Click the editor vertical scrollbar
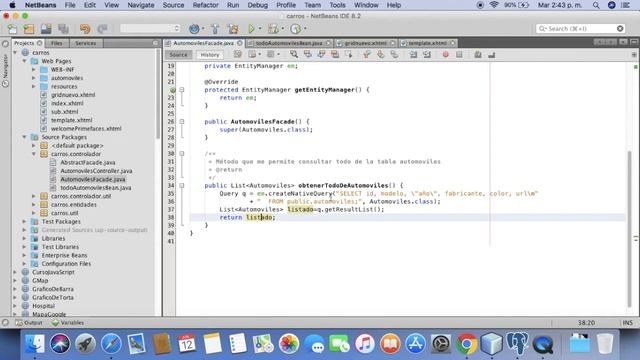 pos(629,229)
